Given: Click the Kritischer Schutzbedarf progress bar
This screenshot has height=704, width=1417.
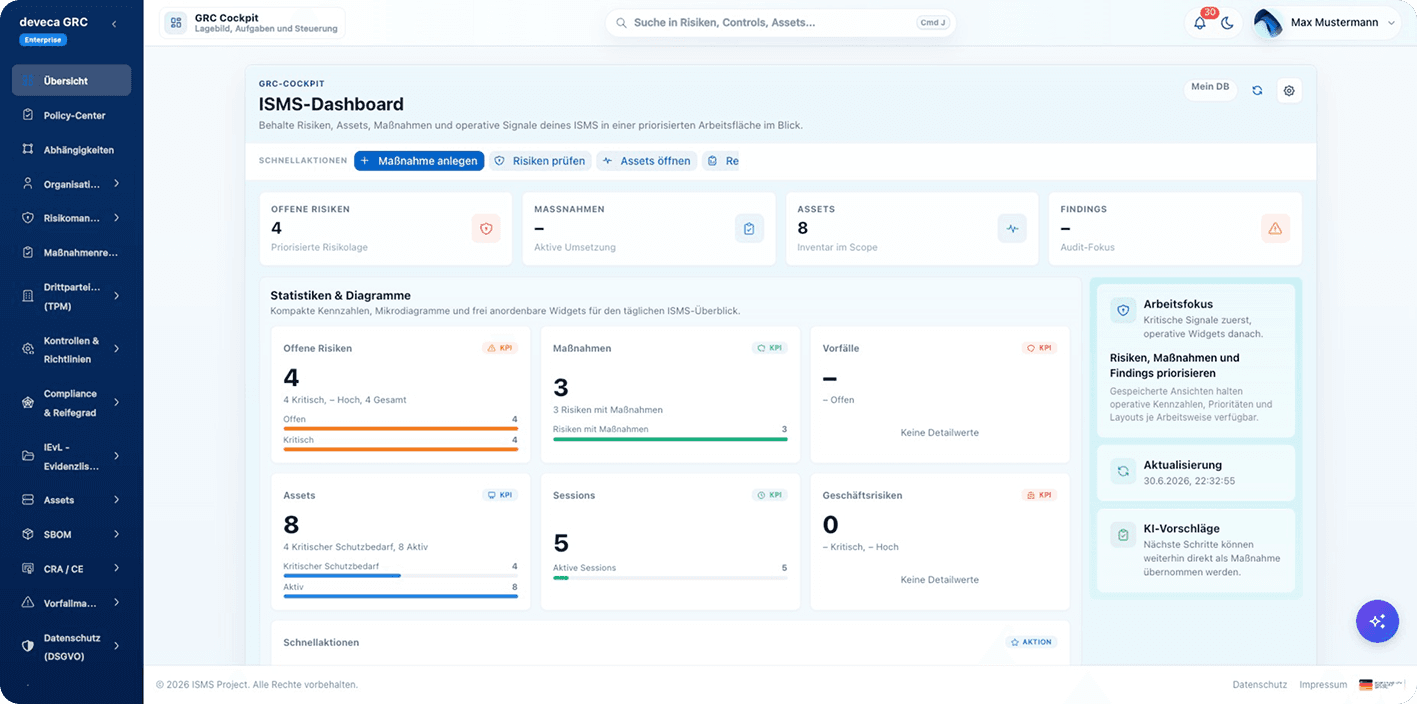Looking at the screenshot, I should [400, 576].
